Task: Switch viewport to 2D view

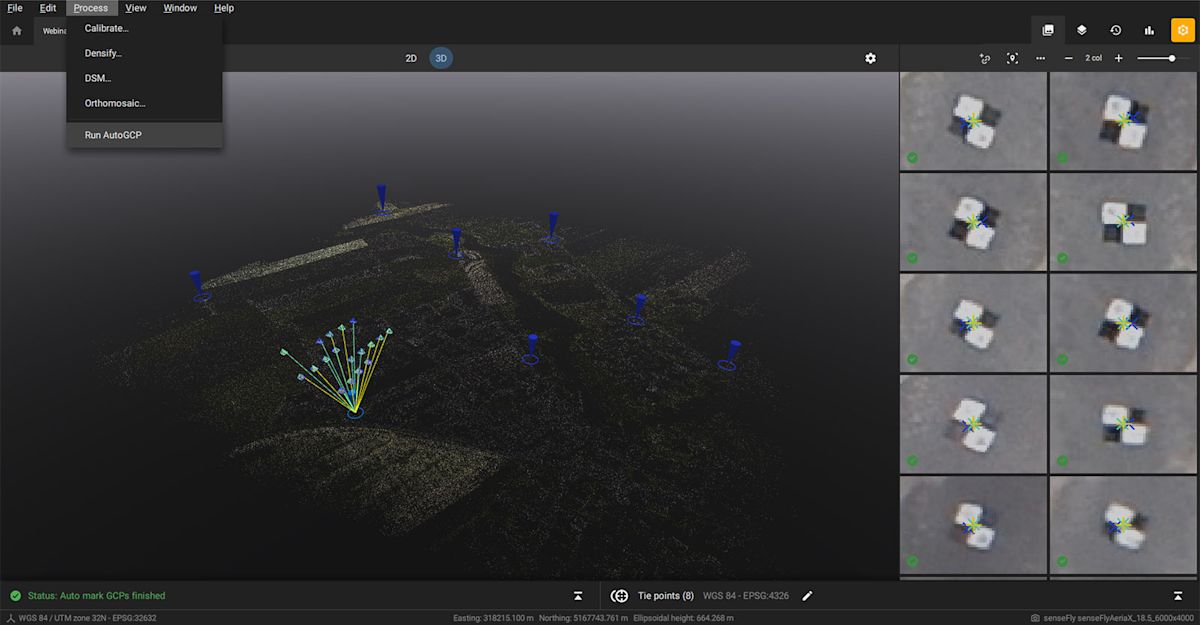Action: [410, 58]
